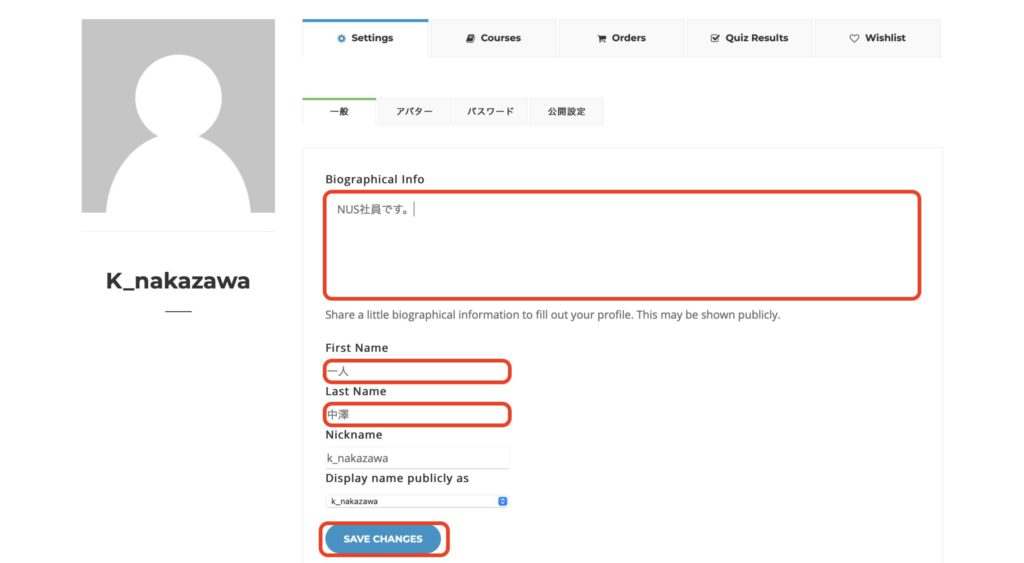Click the Orders cart icon
Screen dimensions: 1024x563
point(601,39)
